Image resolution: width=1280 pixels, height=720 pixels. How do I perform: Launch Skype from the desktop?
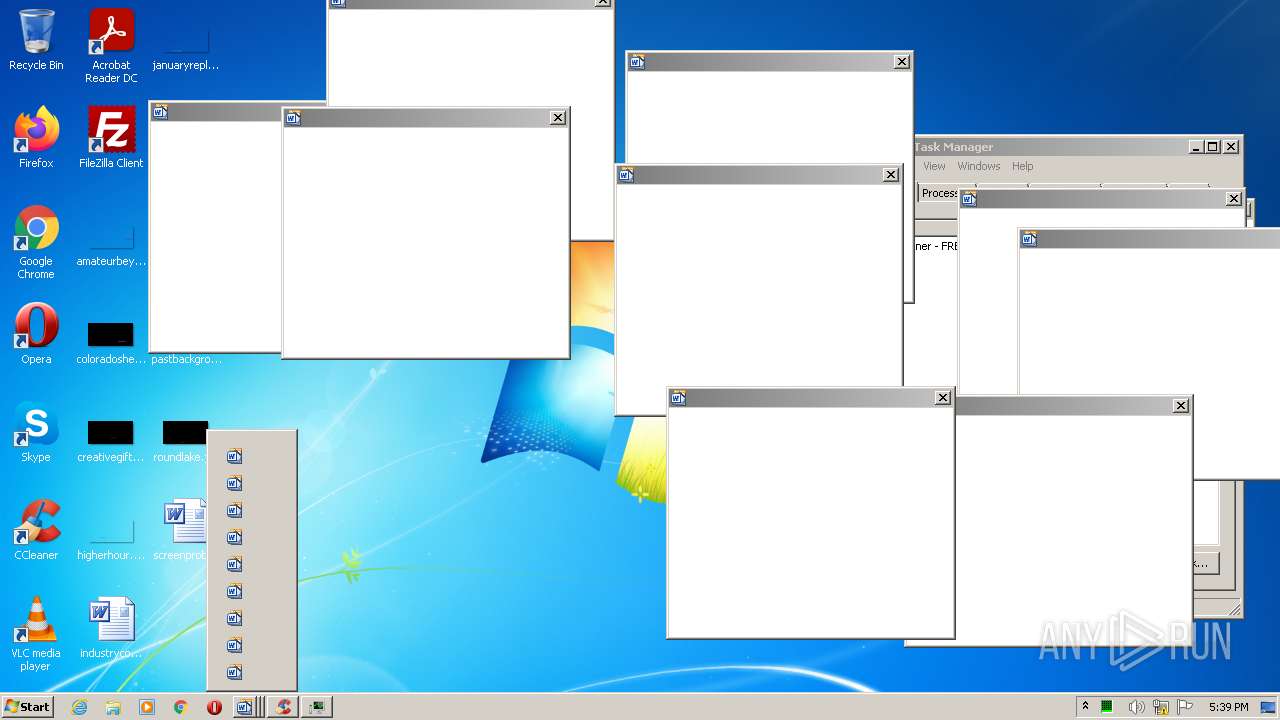tap(36, 432)
